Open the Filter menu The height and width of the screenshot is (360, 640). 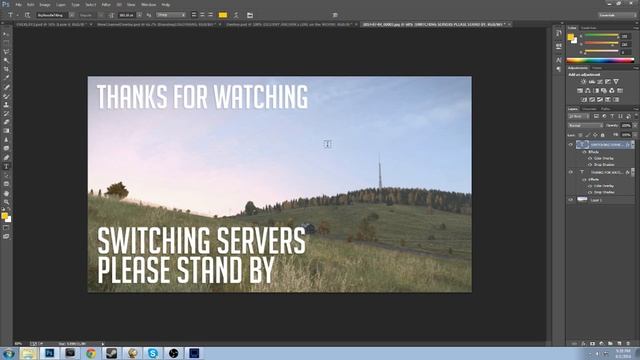pyautogui.click(x=106, y=4)
